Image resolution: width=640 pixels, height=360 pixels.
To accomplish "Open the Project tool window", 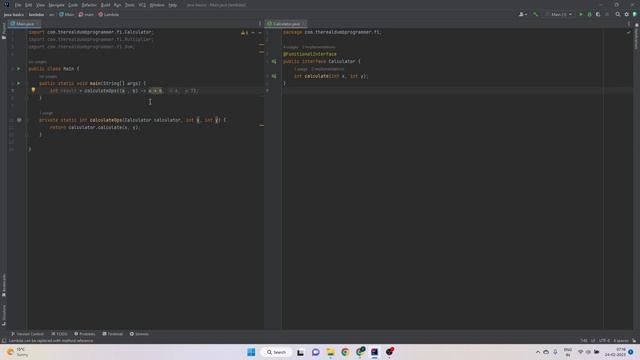I will (x=4, y=31).
